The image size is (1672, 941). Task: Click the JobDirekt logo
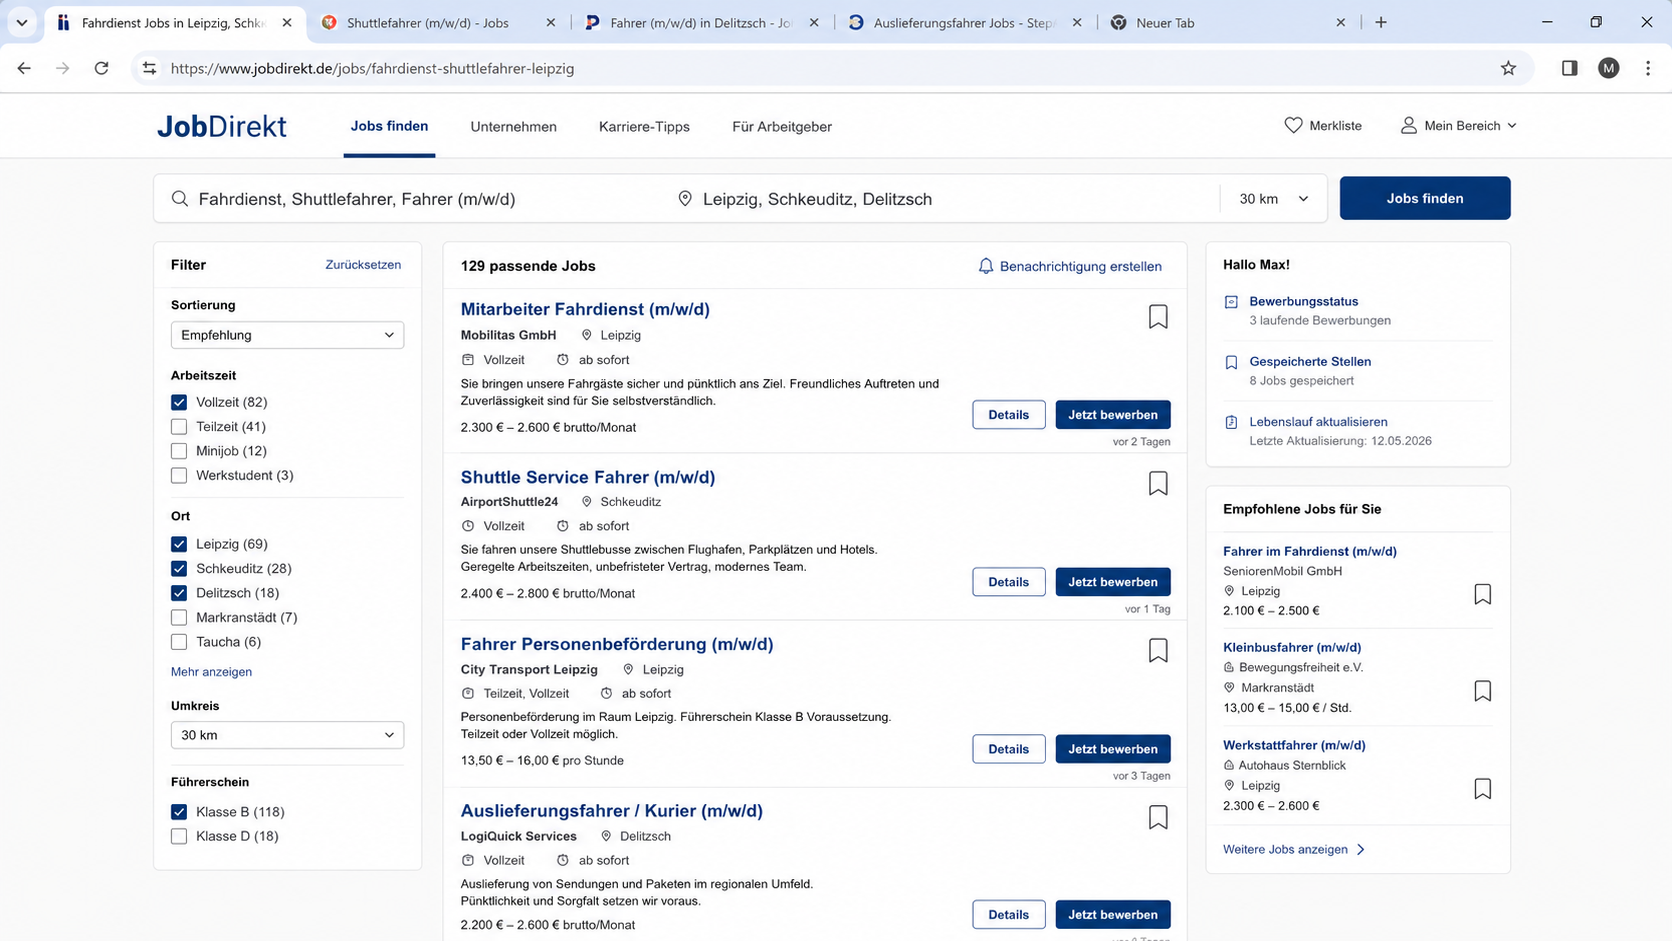point(221,126)
